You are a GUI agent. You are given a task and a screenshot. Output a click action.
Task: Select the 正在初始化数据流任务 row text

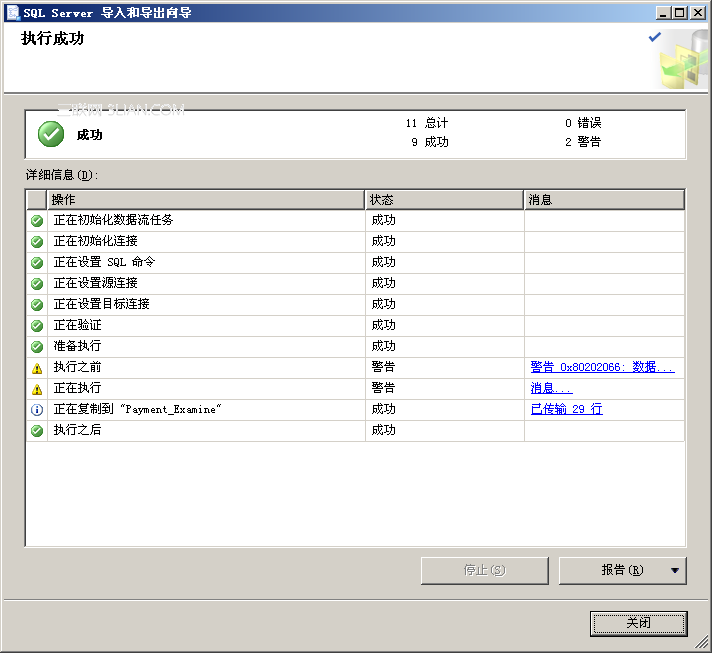tap(114, 220)
